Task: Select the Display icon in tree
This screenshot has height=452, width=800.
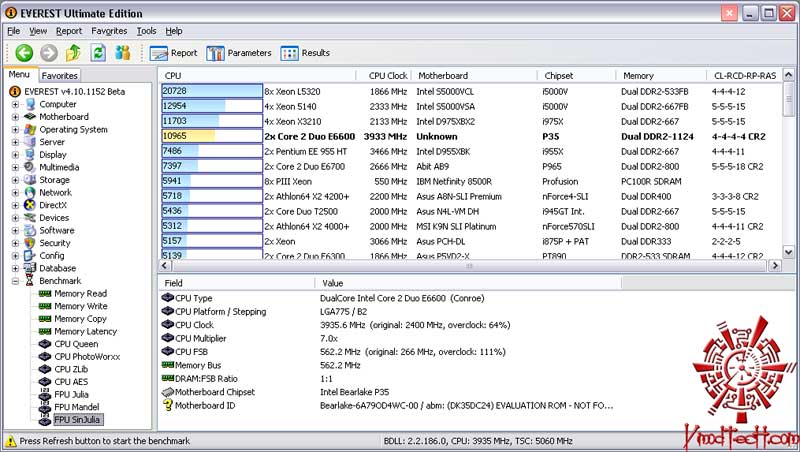Action: click(x=31, y=155)
